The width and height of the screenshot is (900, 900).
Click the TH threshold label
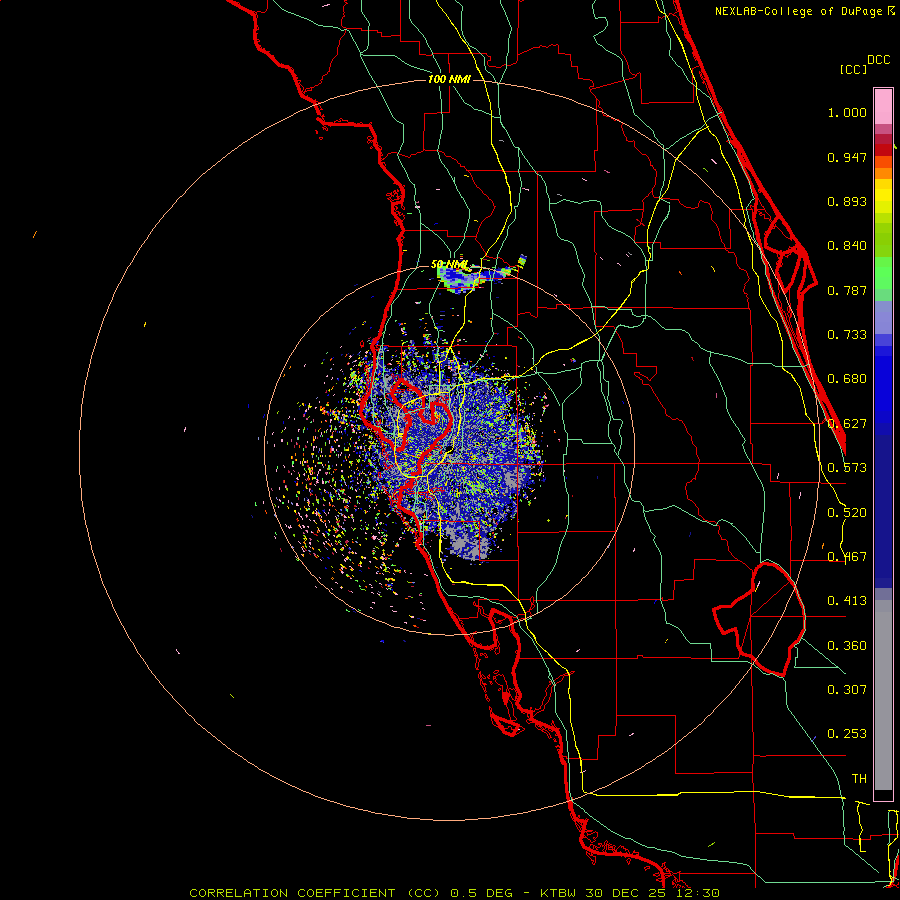(x=859, y=779)
